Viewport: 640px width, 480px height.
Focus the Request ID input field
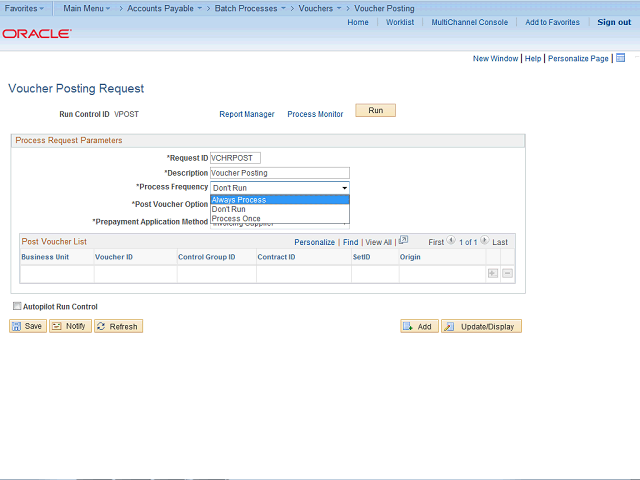coord(236,158)
